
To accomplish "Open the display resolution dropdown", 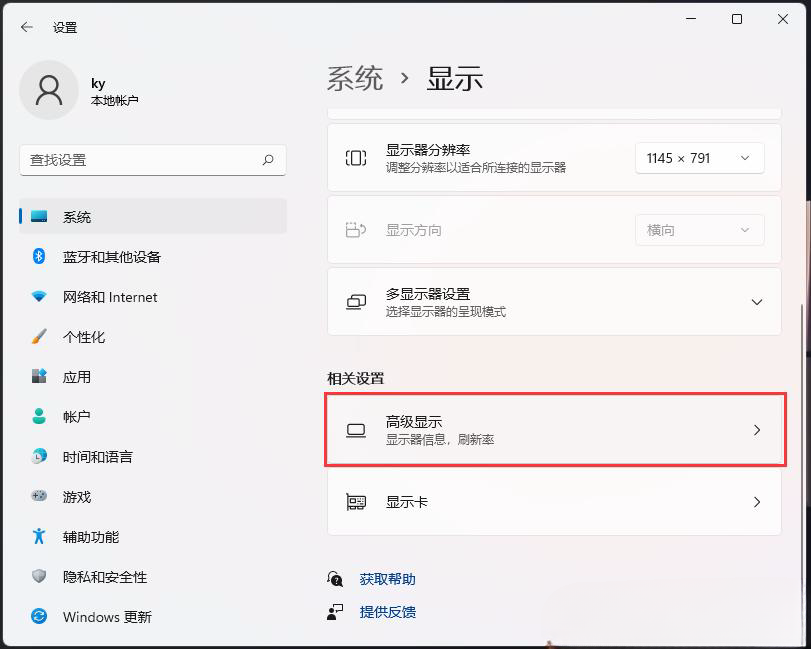I will (x=699, y=157).
